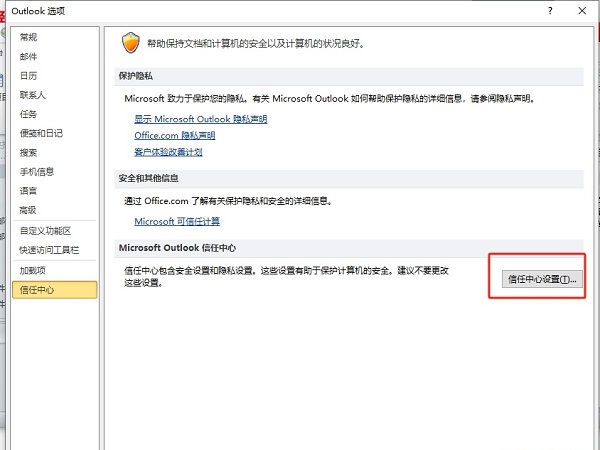This screenshot has width=600, height=450.
Task: Click the 安全和其他信息 section heading
Action: coord(148,178)
